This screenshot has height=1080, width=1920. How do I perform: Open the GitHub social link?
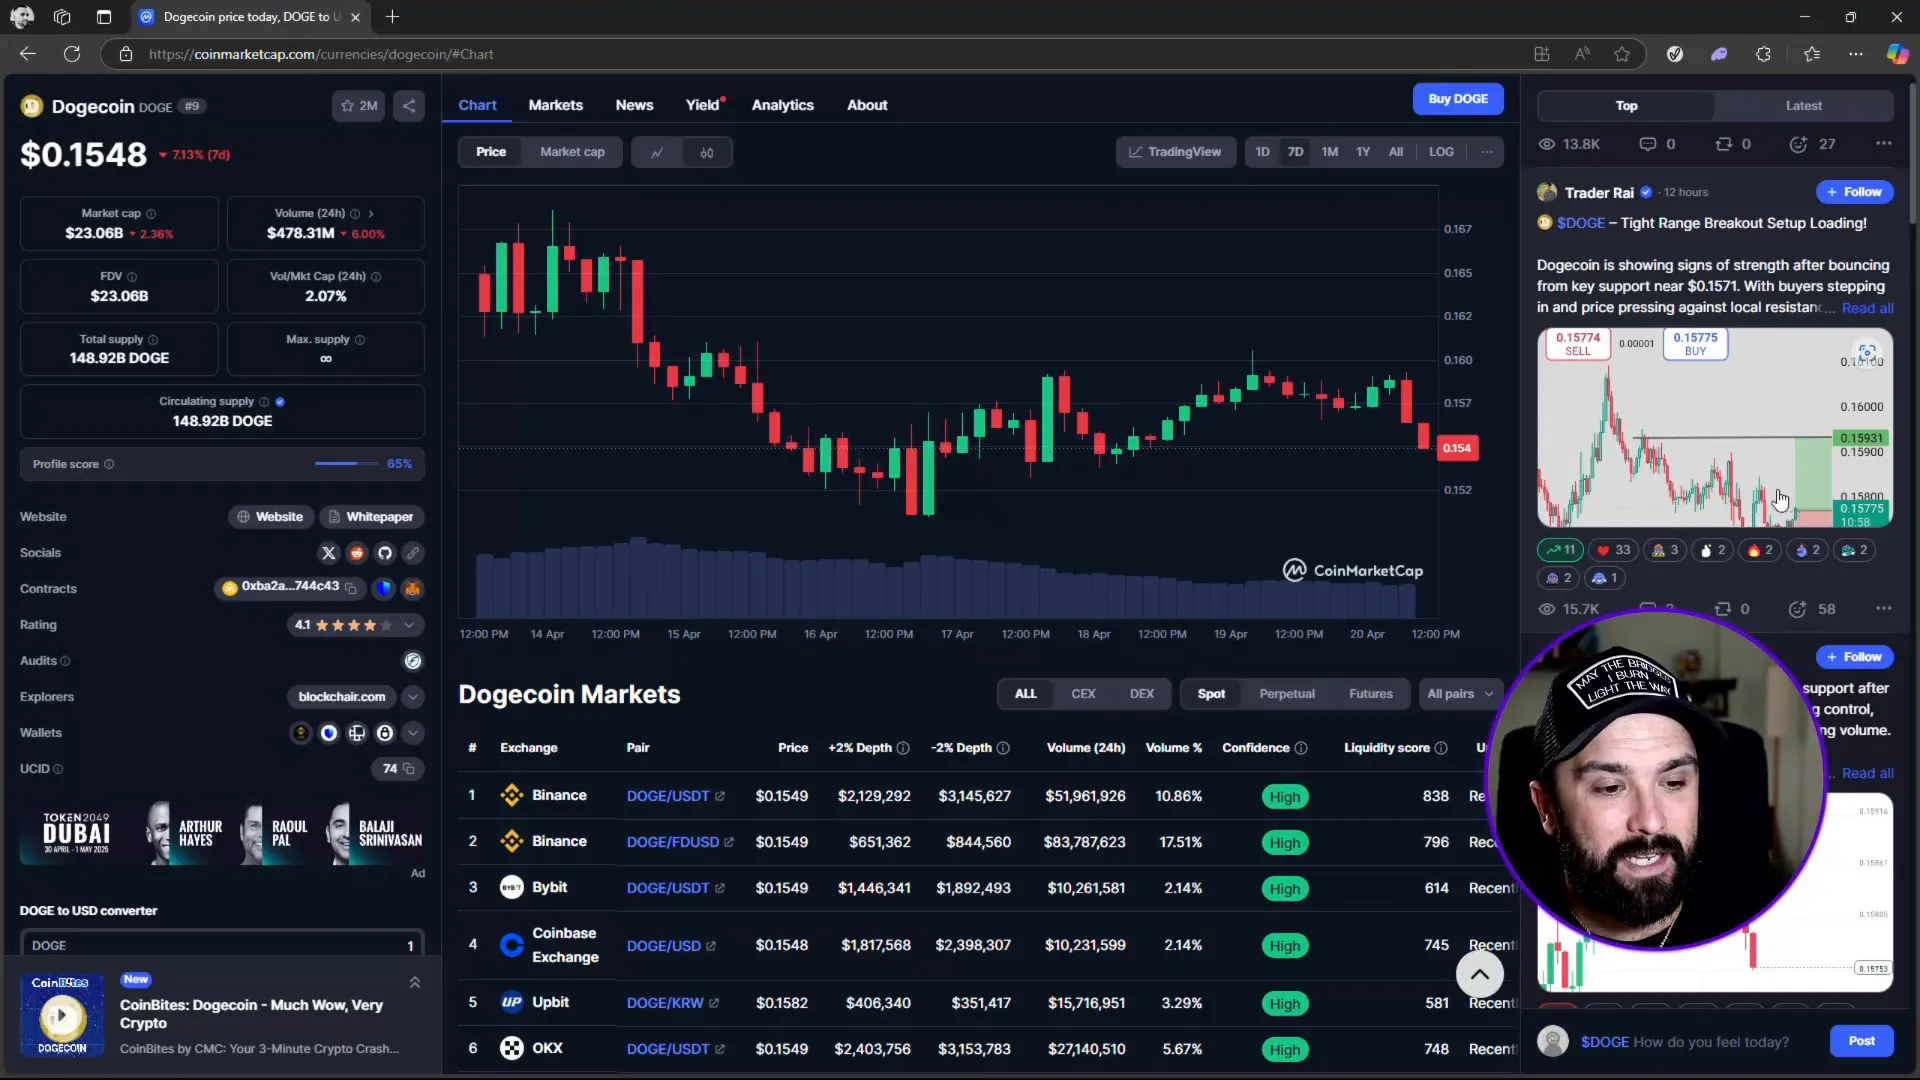coord(385,553)
